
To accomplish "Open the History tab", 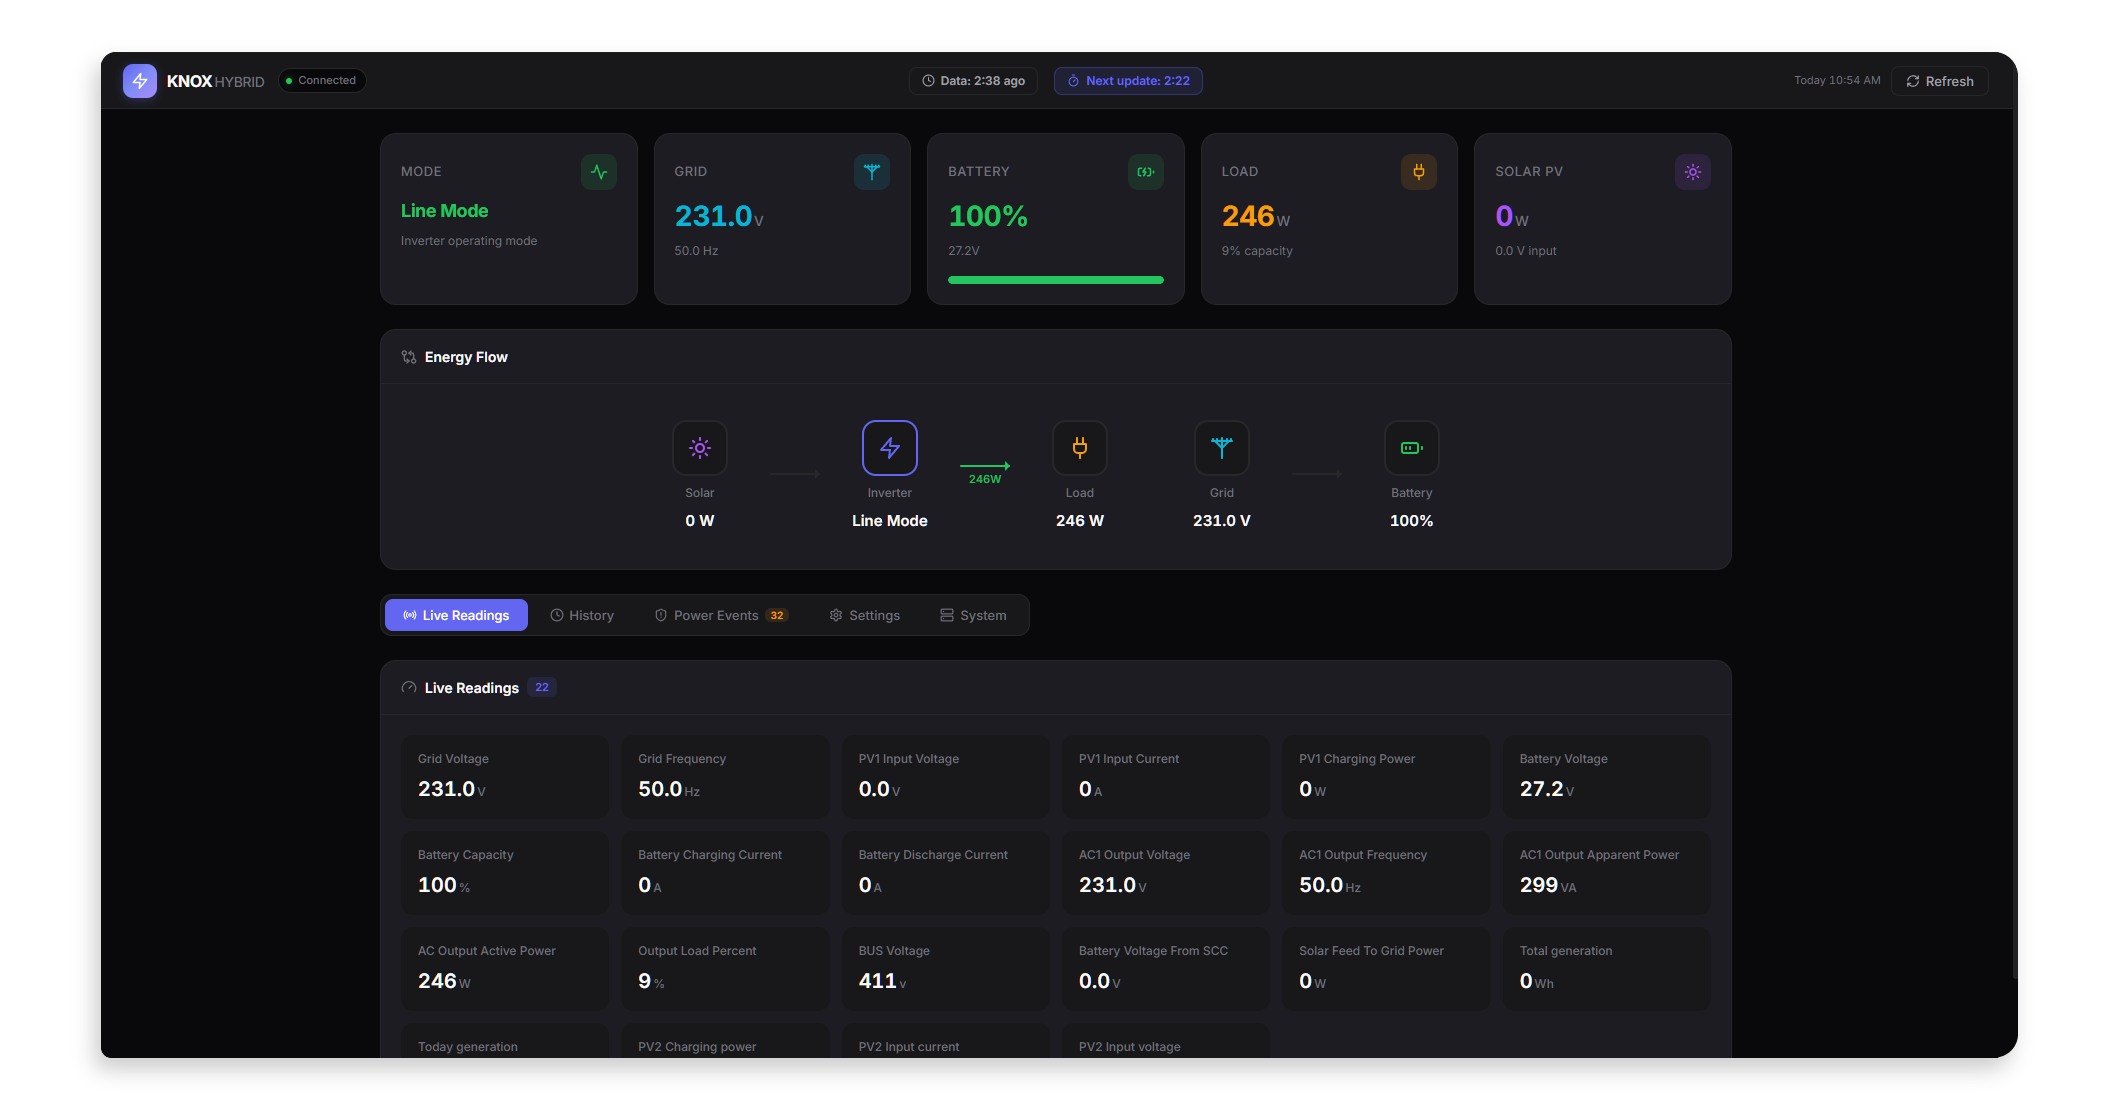I will tap(582, 615).
